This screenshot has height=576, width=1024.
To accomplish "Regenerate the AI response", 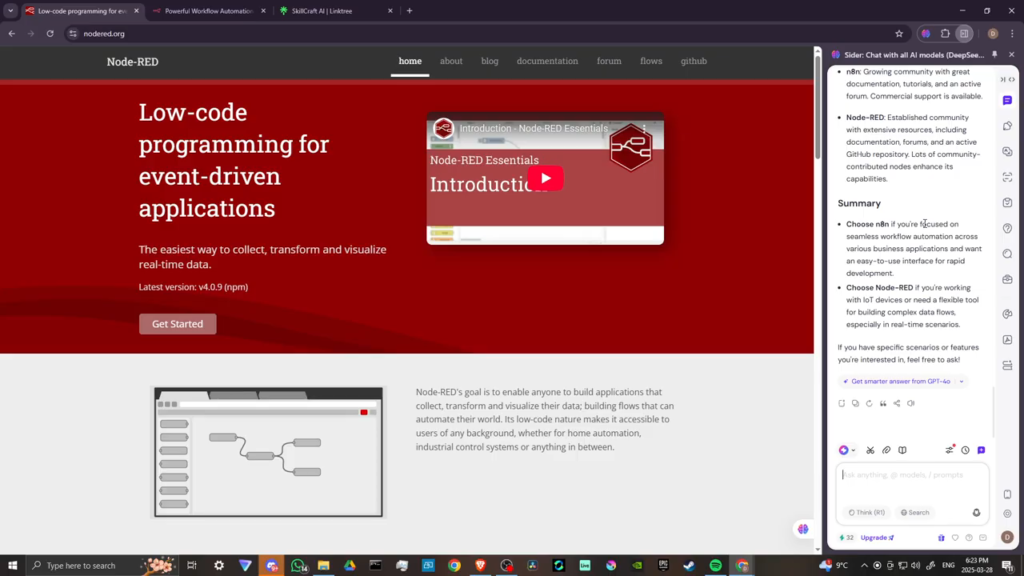I will click(869, 404).
